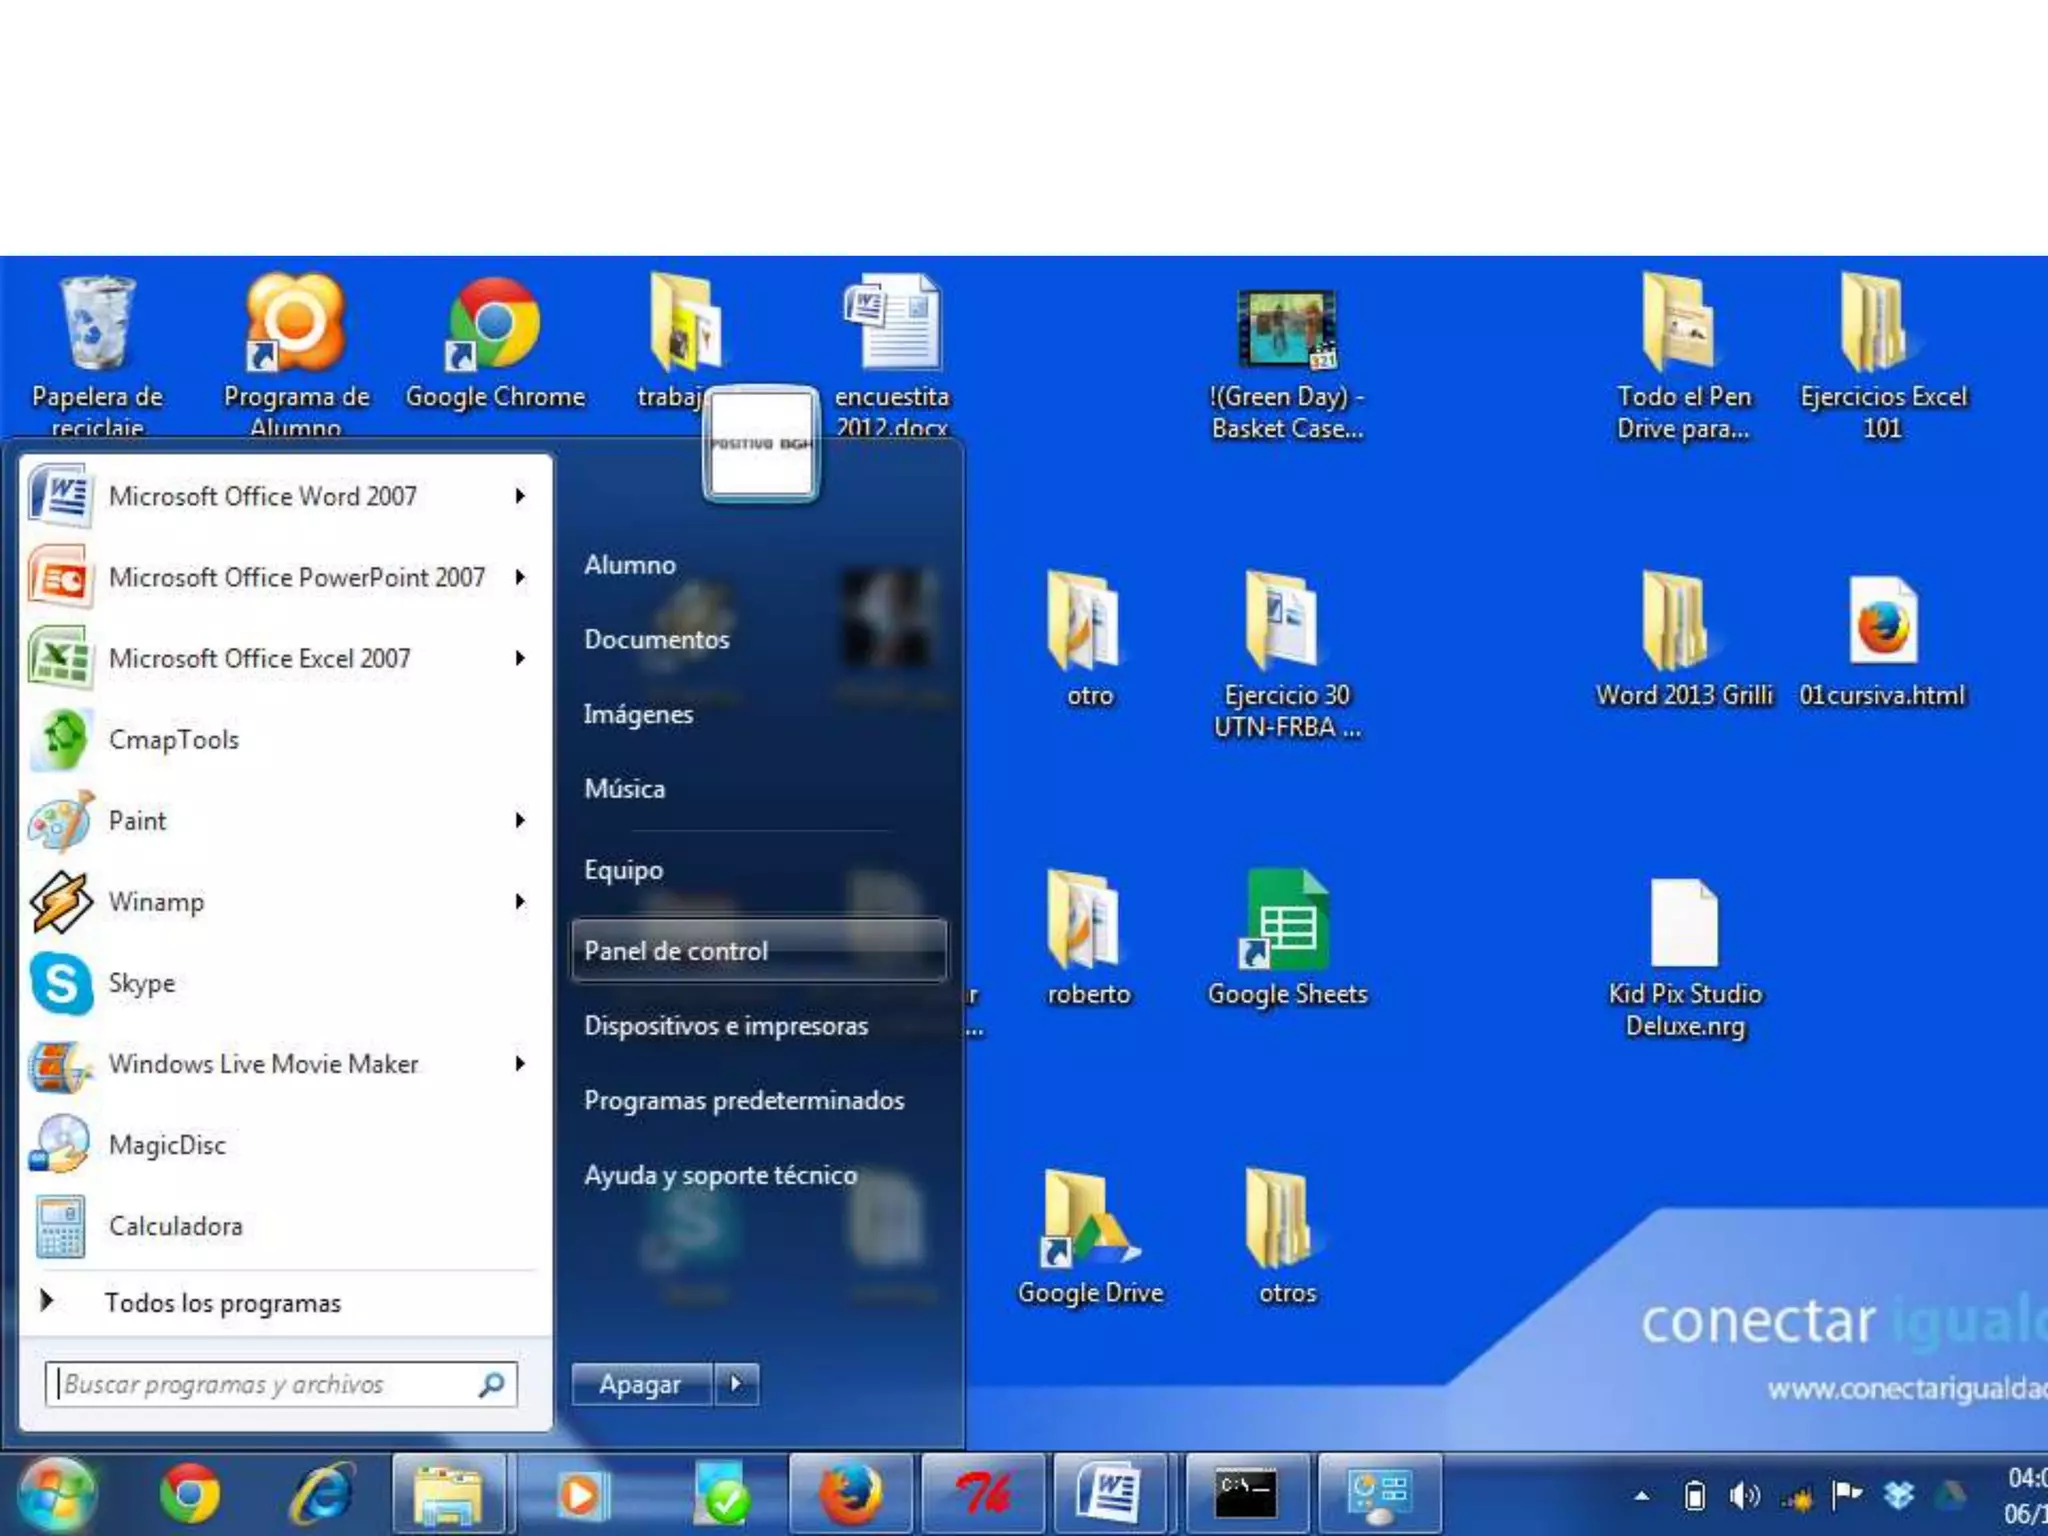Expand the Paint recent files arrow

520,821
